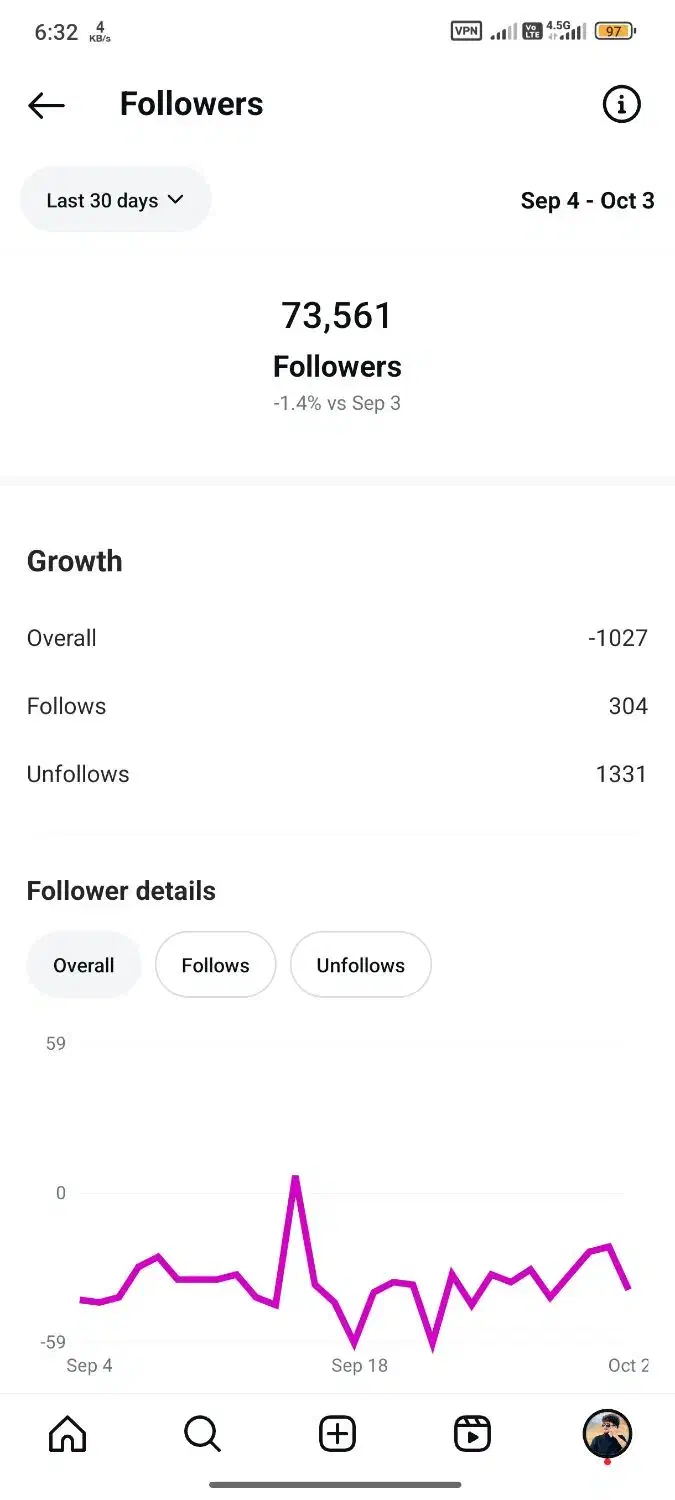Viewport: 675px width, 1500px height.
Task: Tap the create new post plus icon
Action: point(337,1435)
